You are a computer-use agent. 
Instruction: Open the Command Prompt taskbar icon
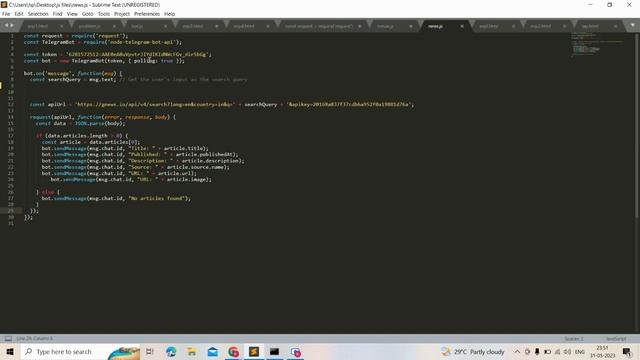275,351
